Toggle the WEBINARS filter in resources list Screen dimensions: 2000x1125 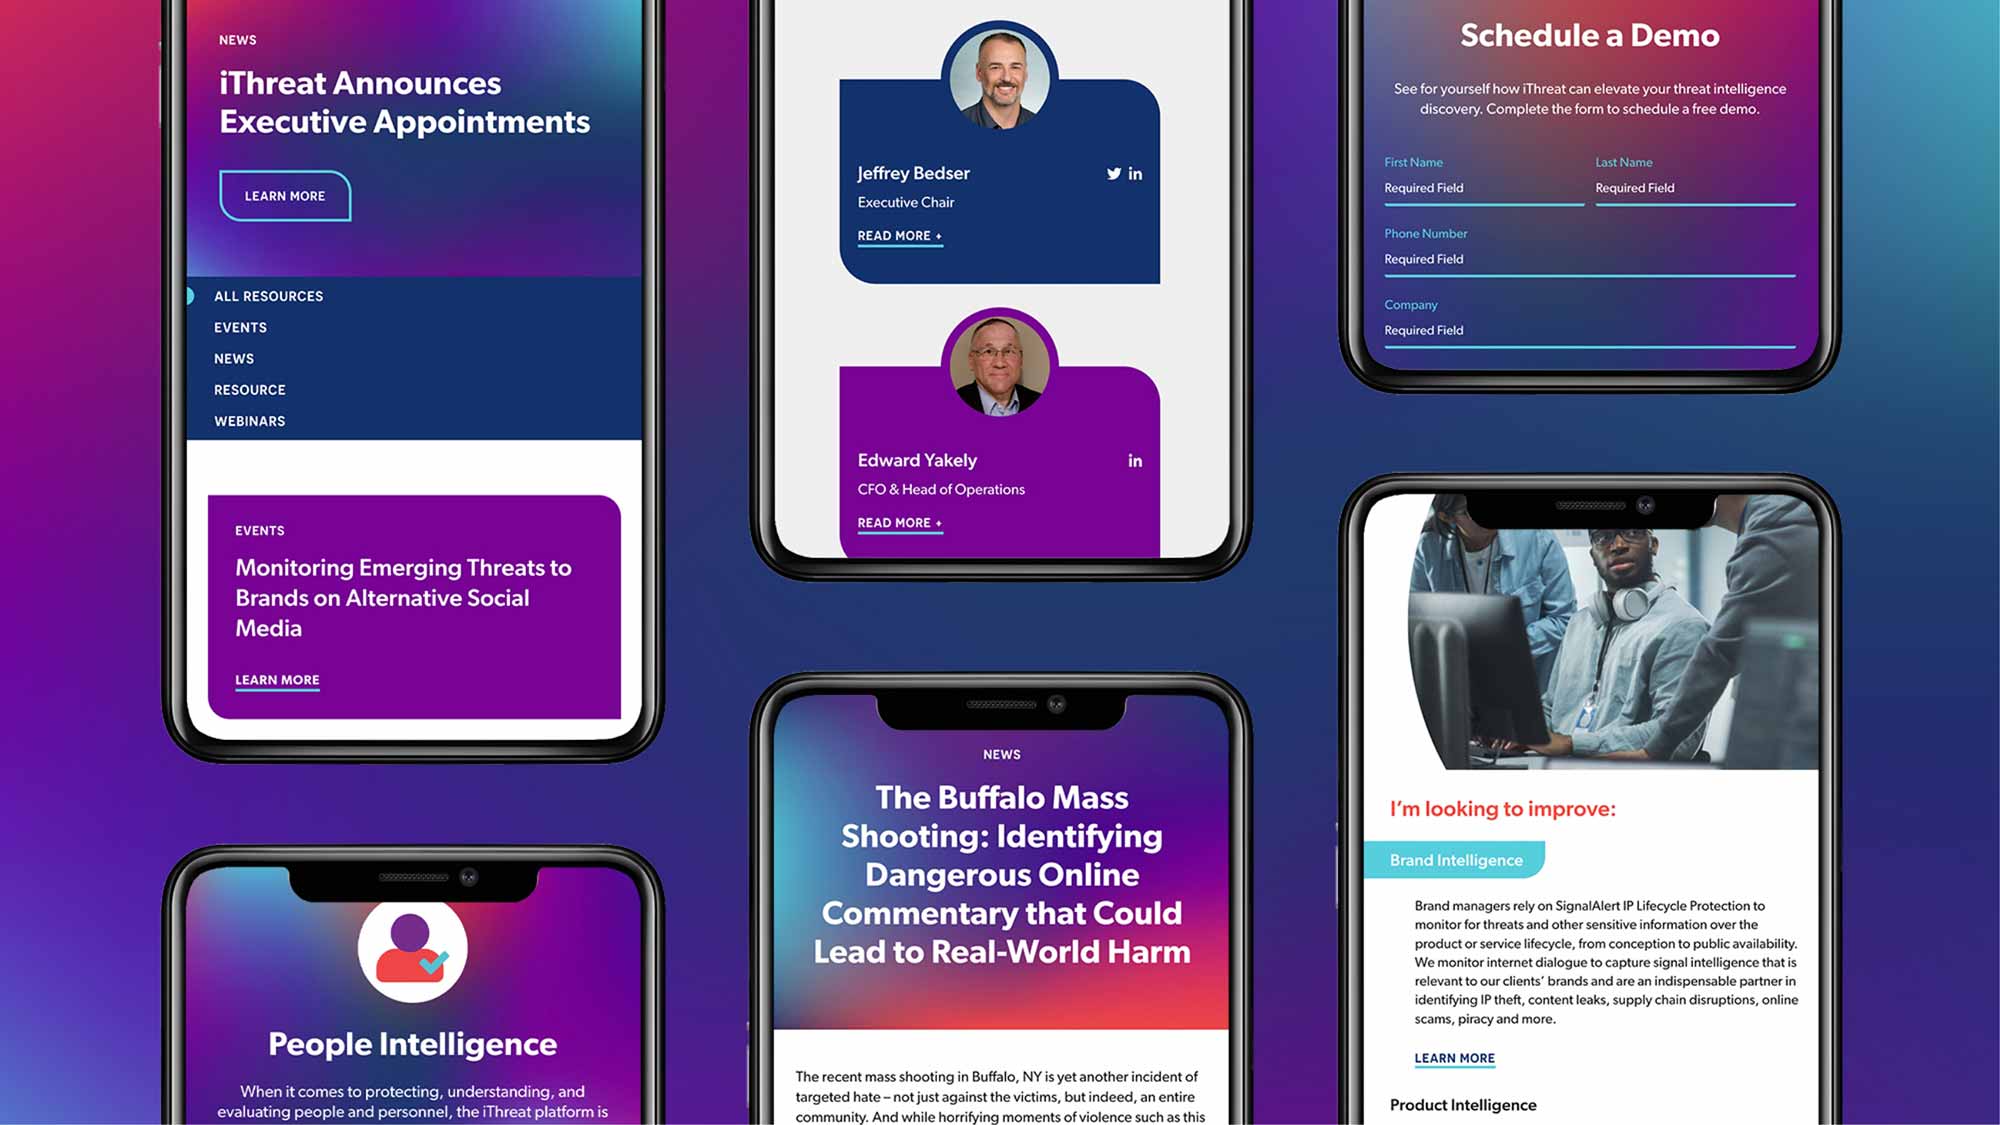250,420
